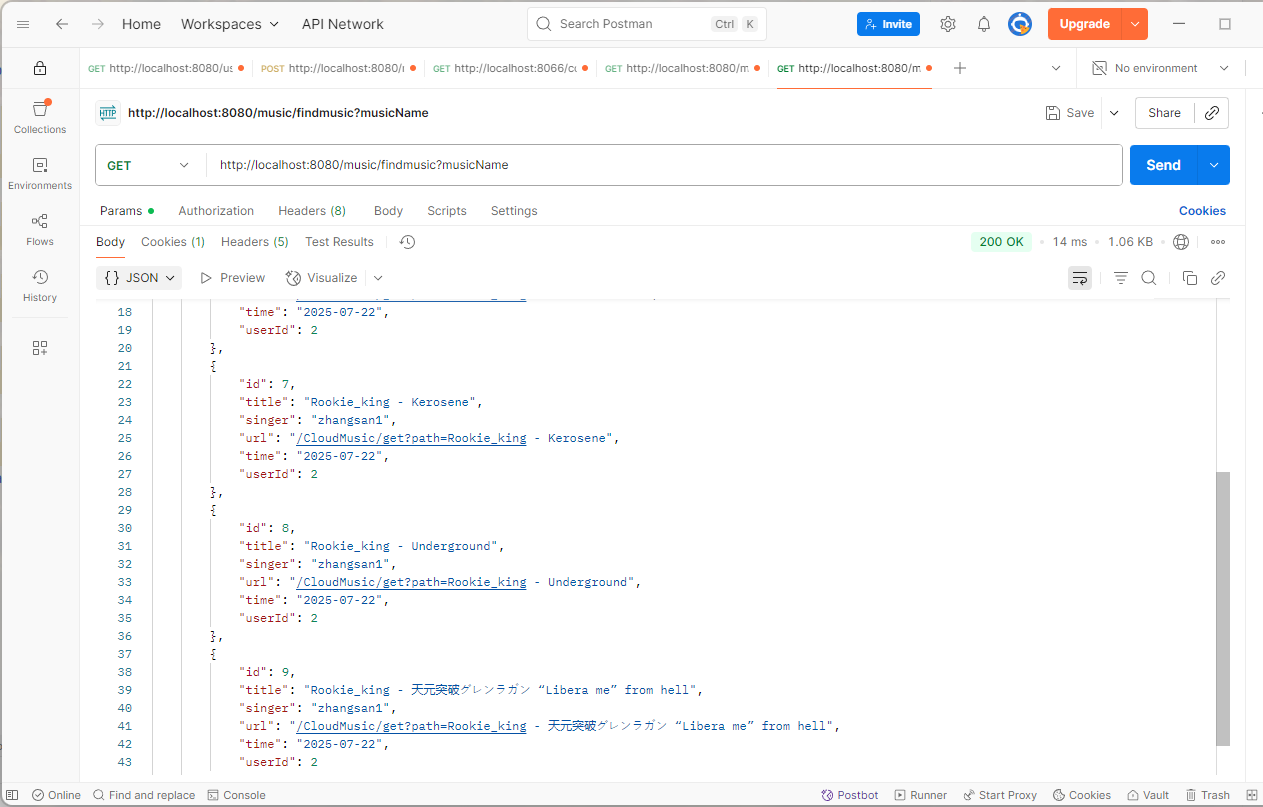Click the network globe icon in response bar
Image resolution: width=1263 pixels, height=807 pixels.
pyautogui.click(x=1181, y=242)
